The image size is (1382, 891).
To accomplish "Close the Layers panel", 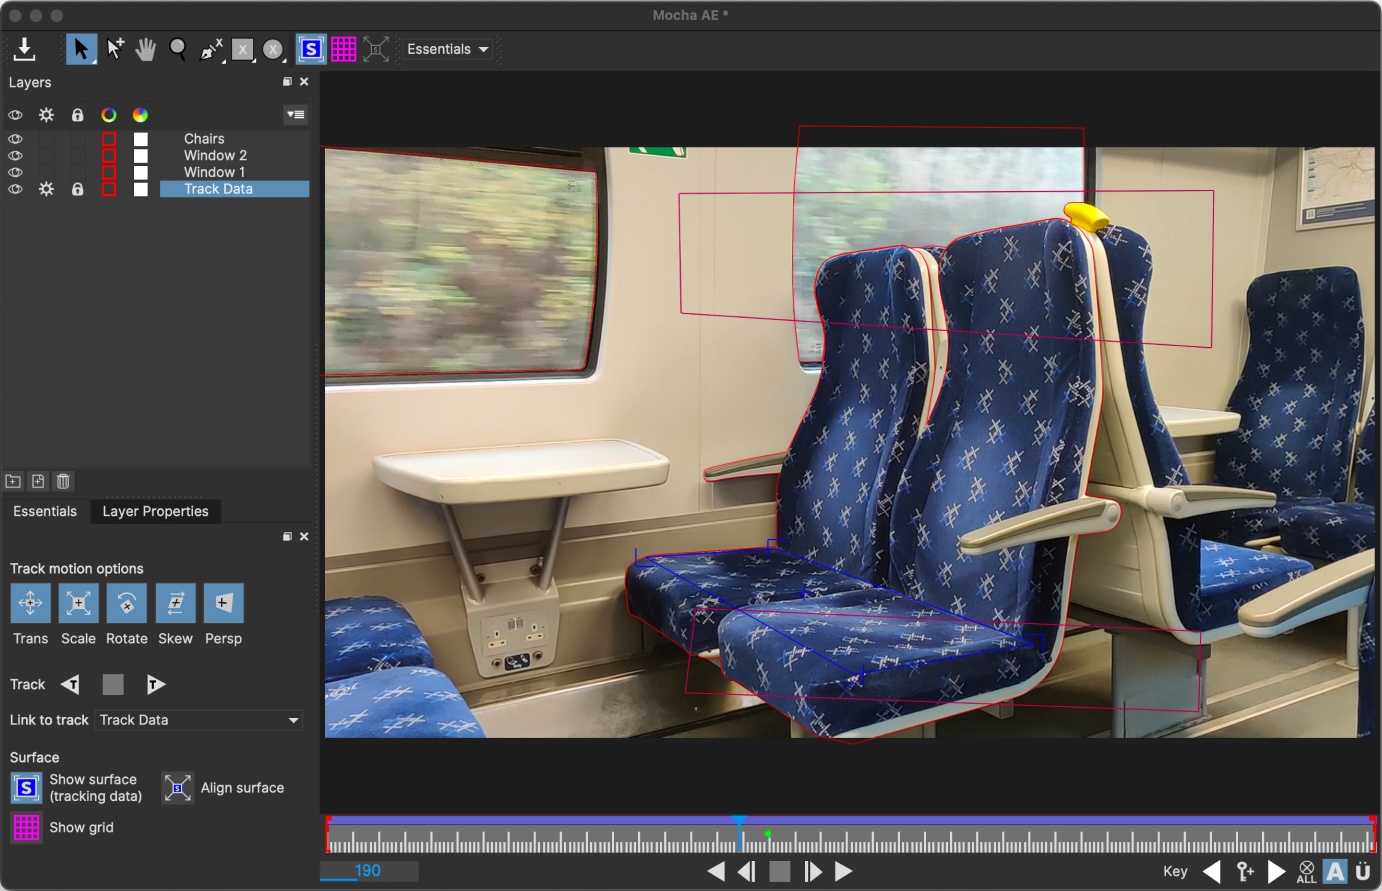I will tap(304, 82).
